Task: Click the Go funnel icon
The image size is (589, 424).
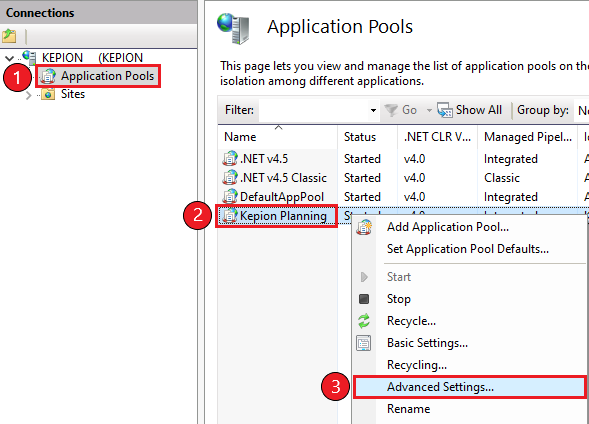Action: (x=391, y=110)
